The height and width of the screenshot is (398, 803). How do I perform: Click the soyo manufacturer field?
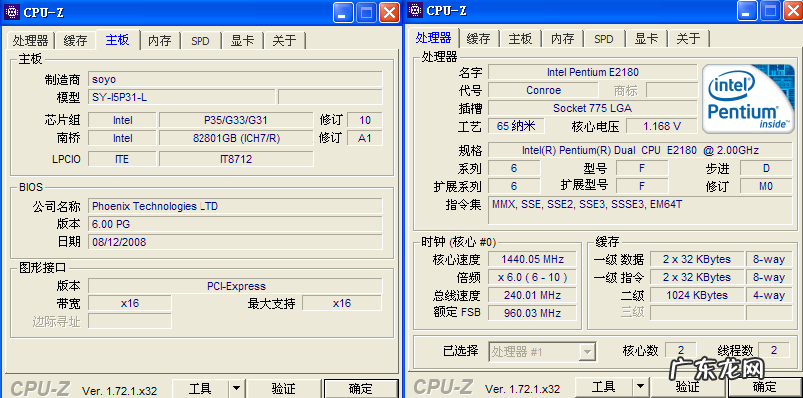click(235, 79)
